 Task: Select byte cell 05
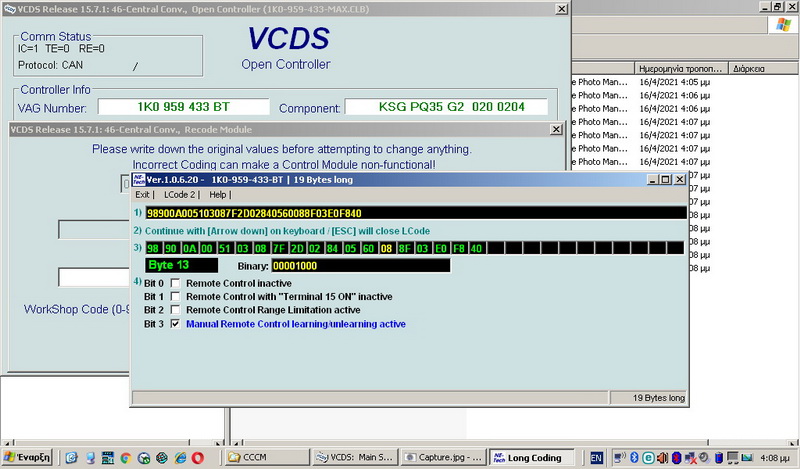pos(351,248)
